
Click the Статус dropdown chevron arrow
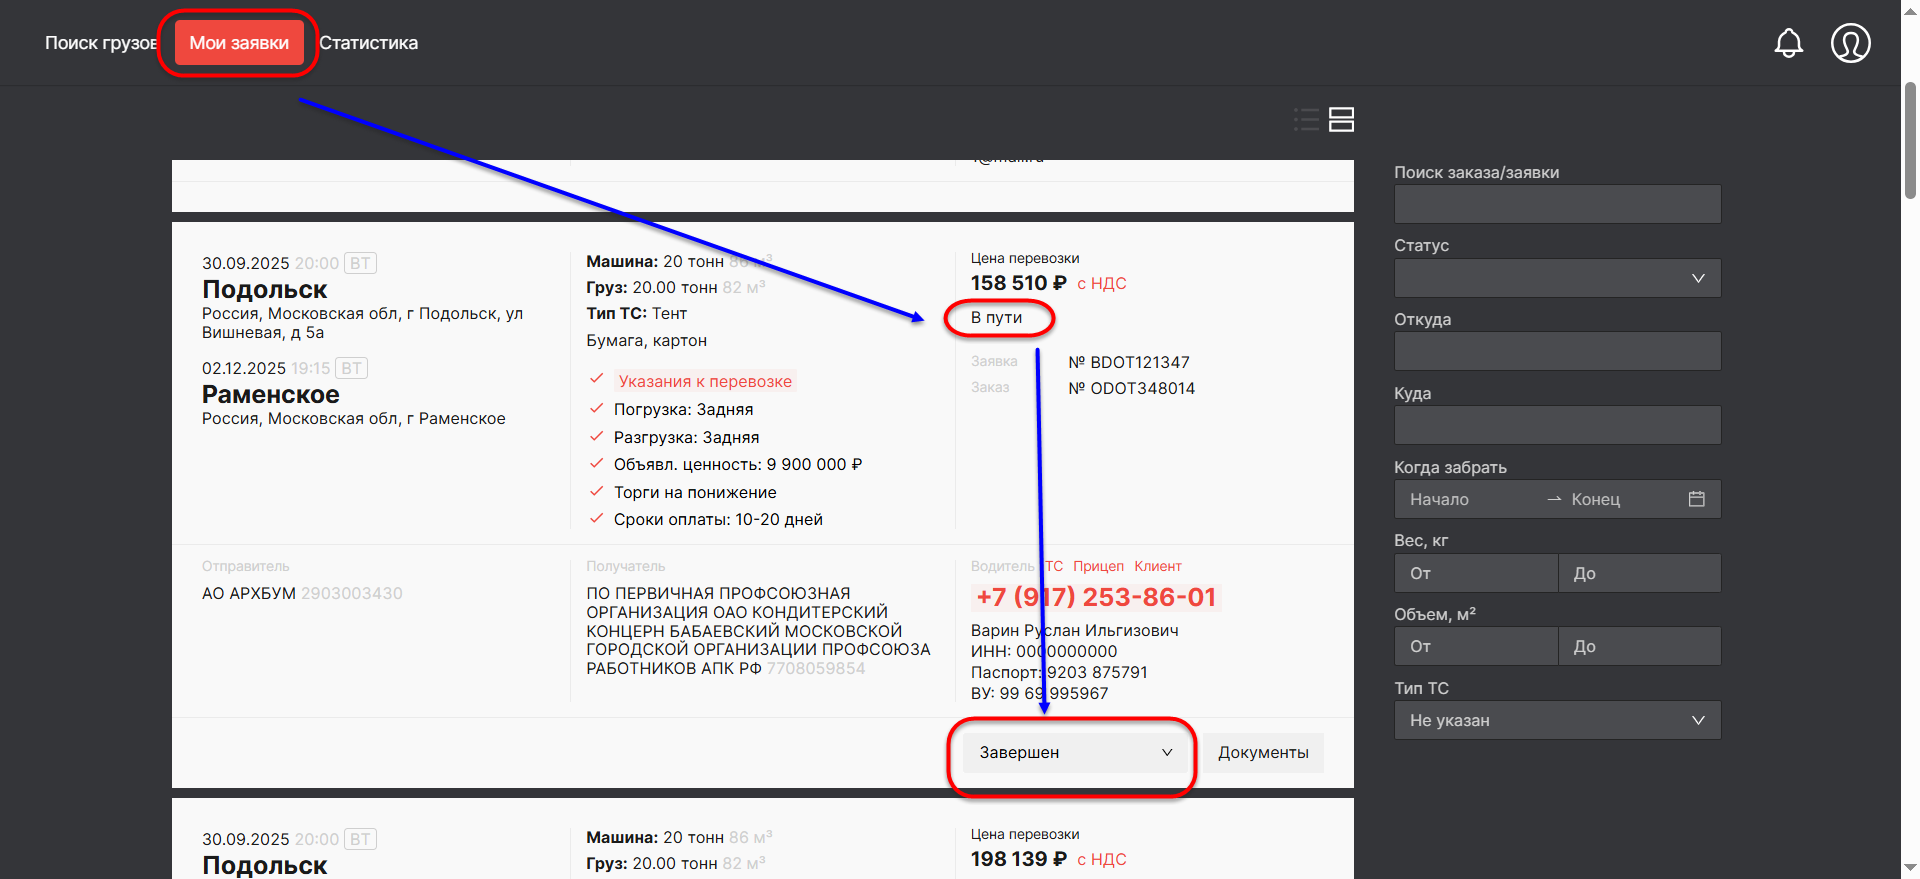tap(1697, 278)
